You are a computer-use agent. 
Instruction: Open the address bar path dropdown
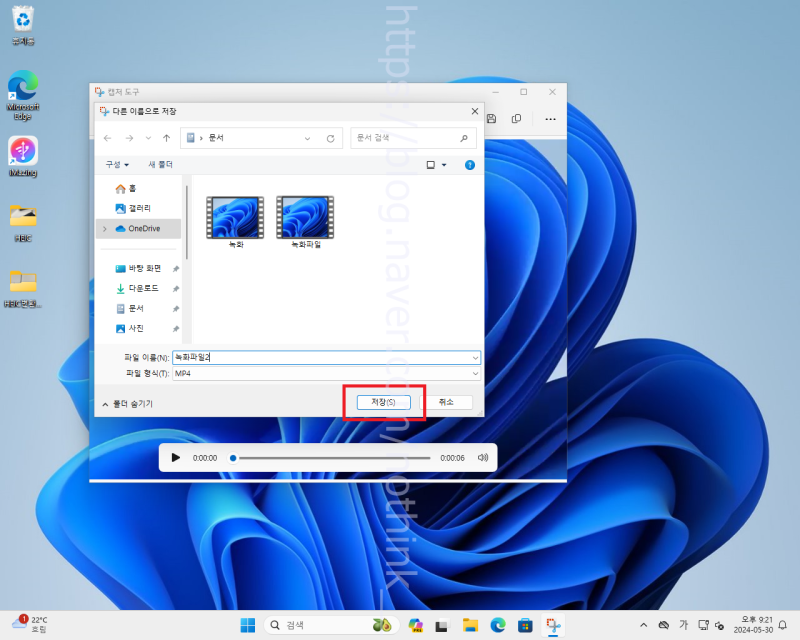point(307,138)
